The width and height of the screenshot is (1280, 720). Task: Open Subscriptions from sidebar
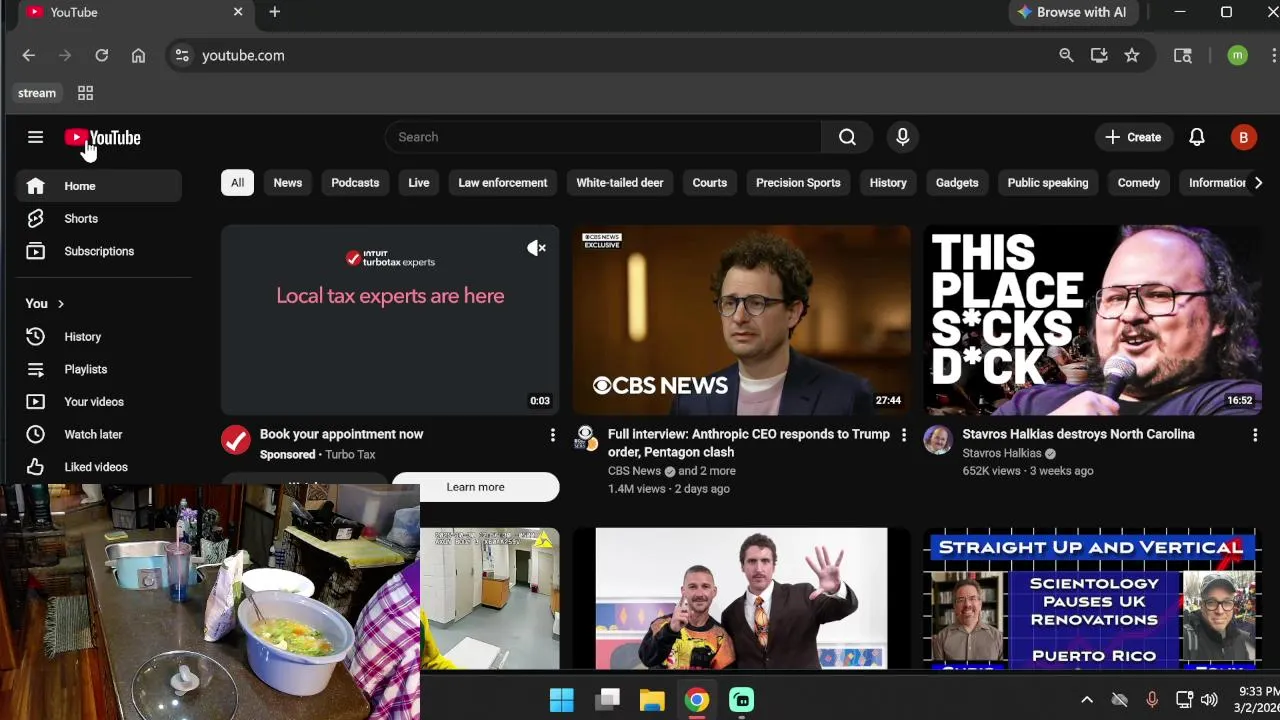click(99, 251)
